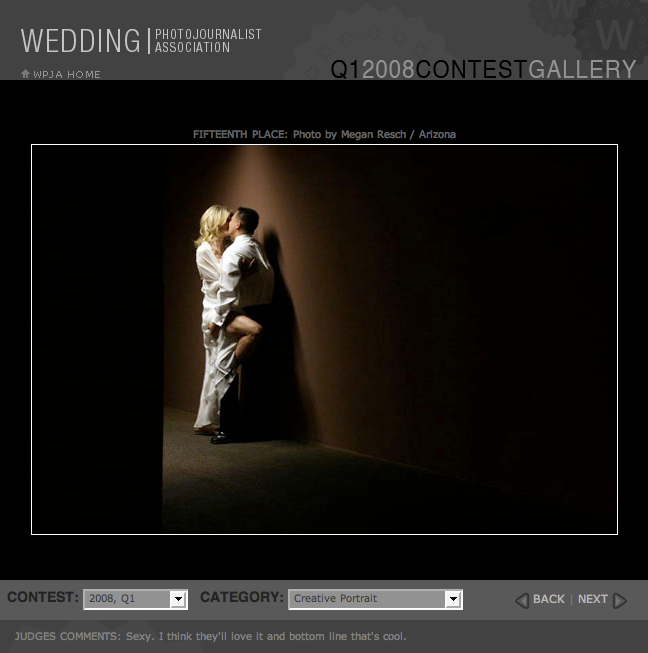Open the Category dropdown showing Creative Portrait
Image resolution: width=648 pixels, height=653 pixels.
375,599
